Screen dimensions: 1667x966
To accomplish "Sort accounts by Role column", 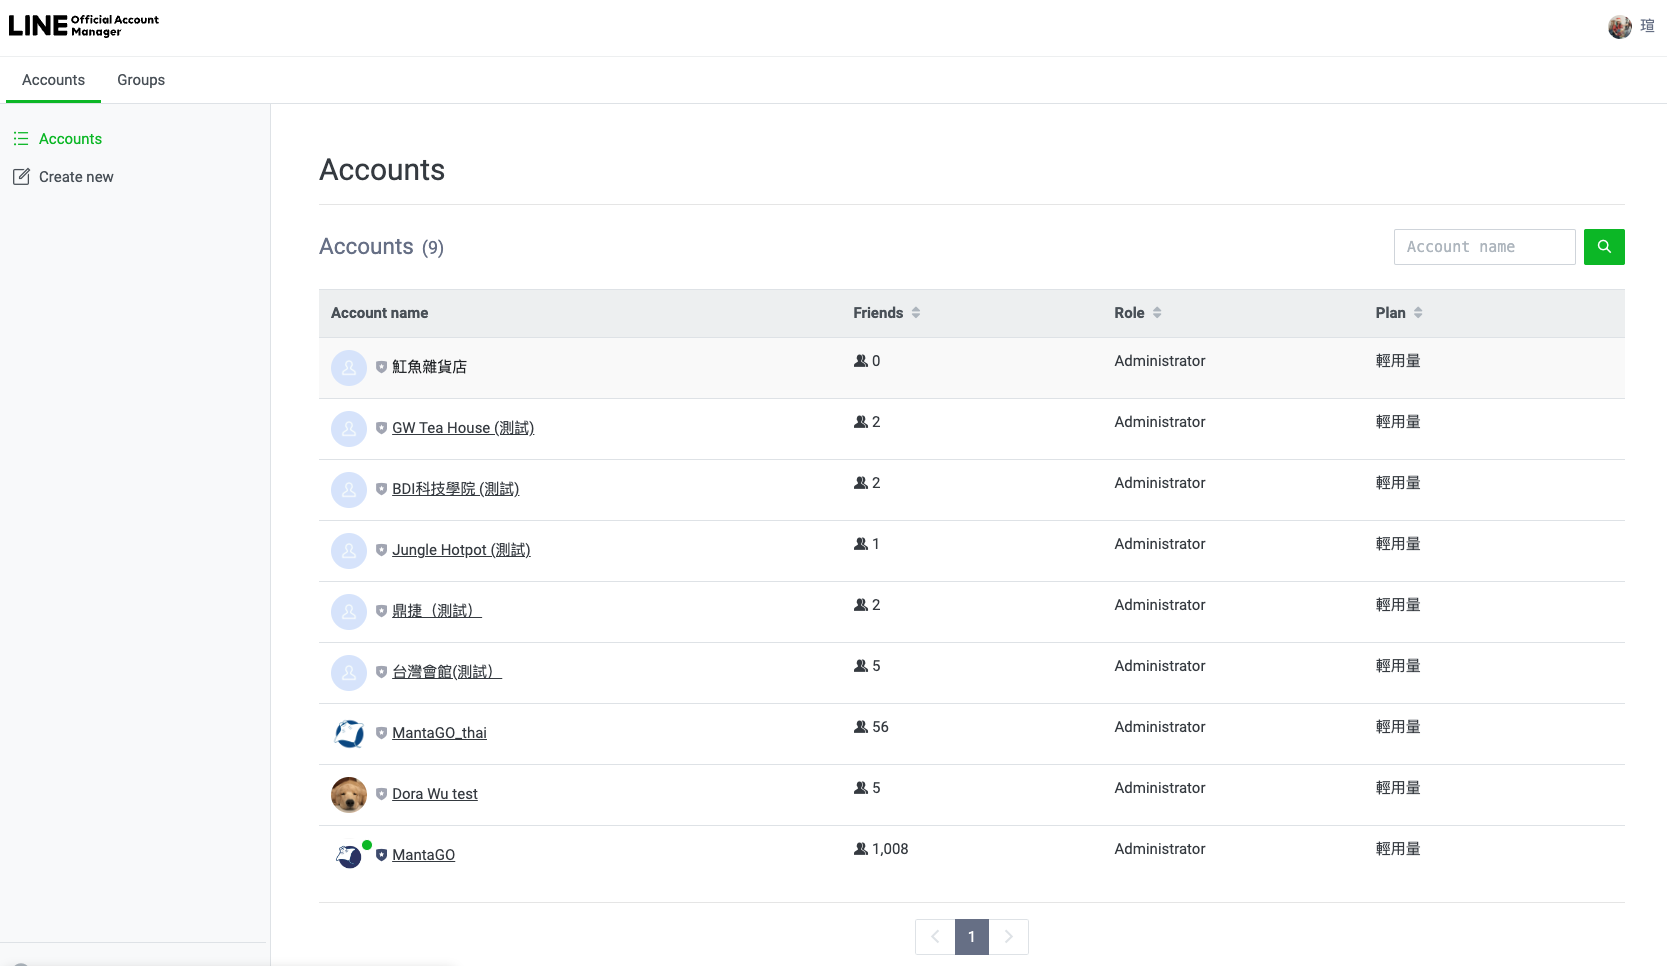I will pos(1156,313).
